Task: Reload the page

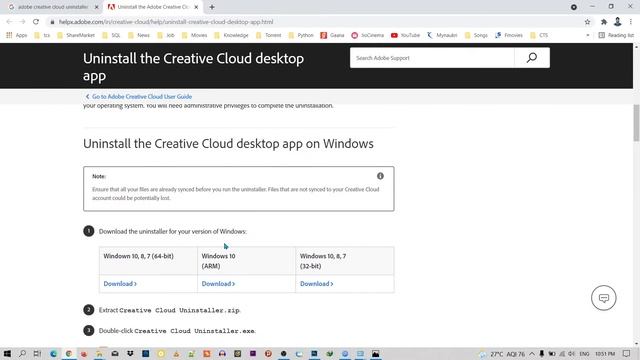Action: 36,22
